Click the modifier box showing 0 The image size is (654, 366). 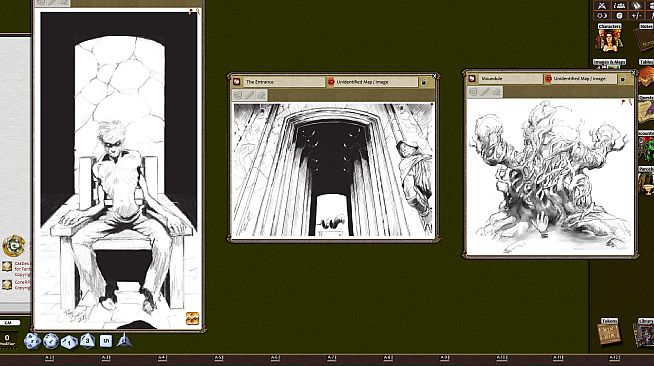(7, 340)
